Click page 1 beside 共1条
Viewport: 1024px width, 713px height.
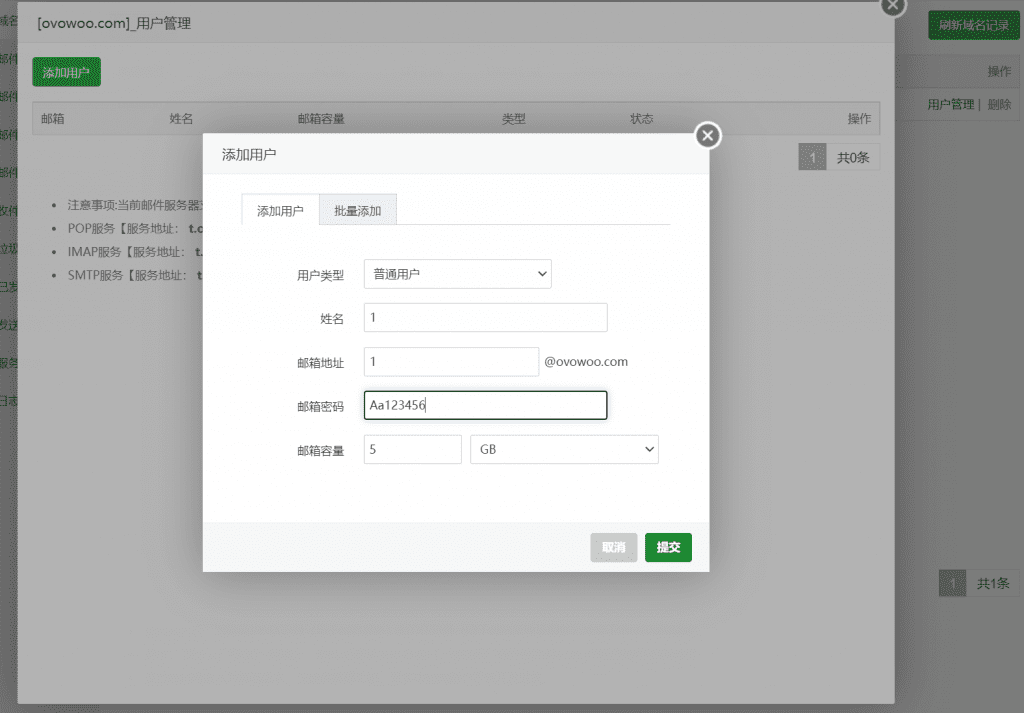tap(952, 584)
